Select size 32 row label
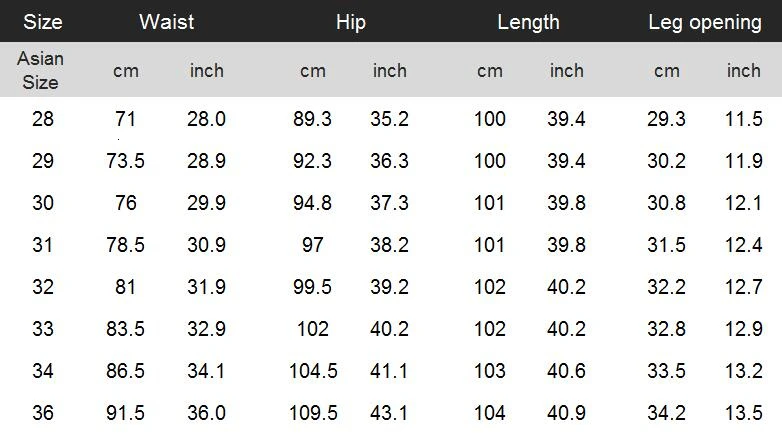782x436 pixels. coord(43,287)
